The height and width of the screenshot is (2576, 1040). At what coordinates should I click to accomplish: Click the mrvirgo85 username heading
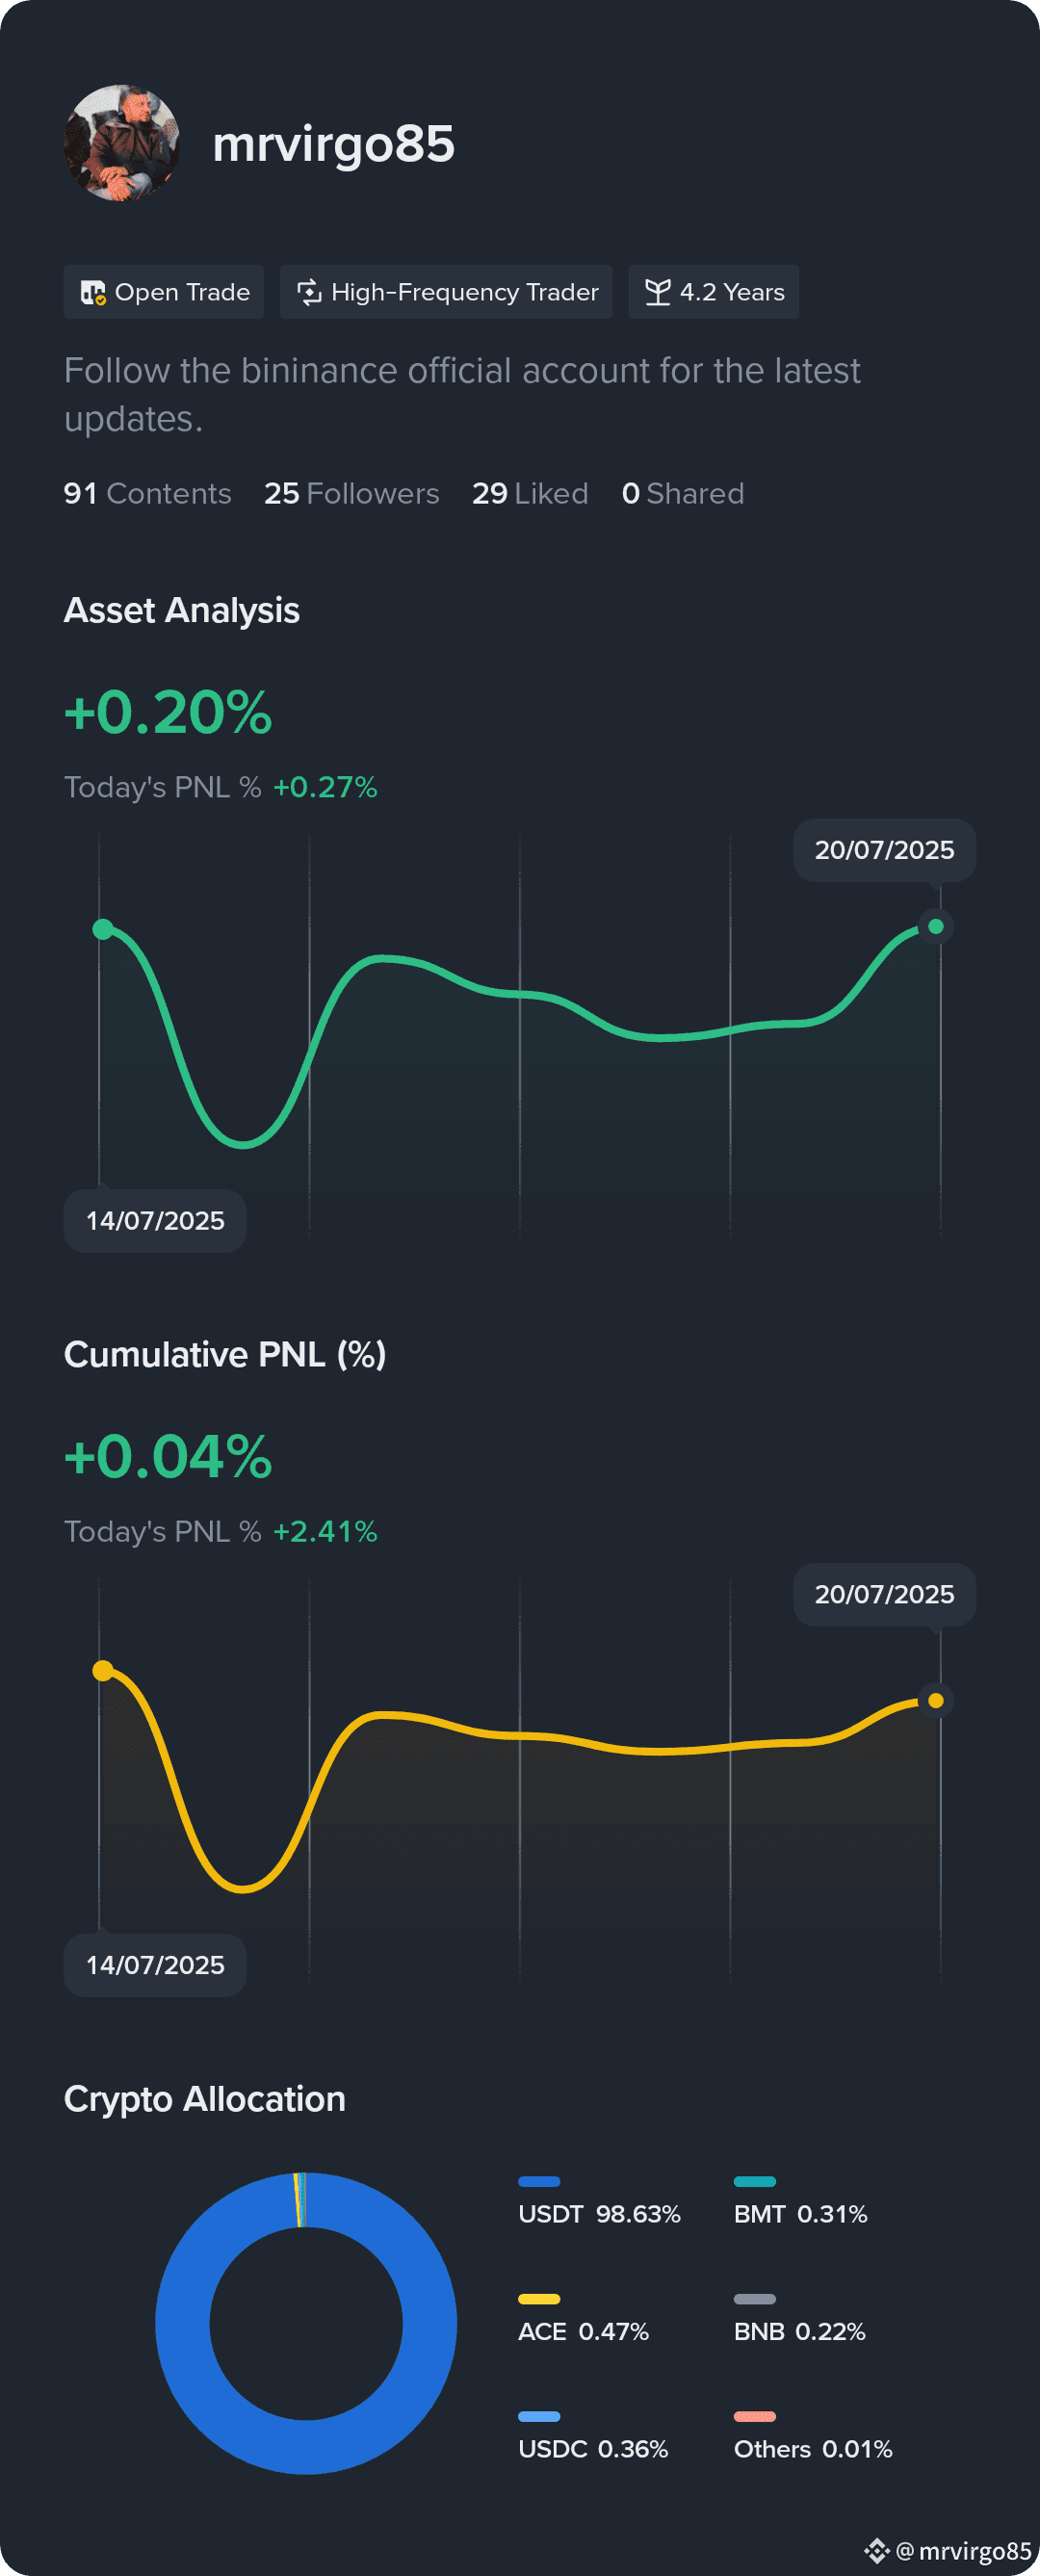click(333, 144)
